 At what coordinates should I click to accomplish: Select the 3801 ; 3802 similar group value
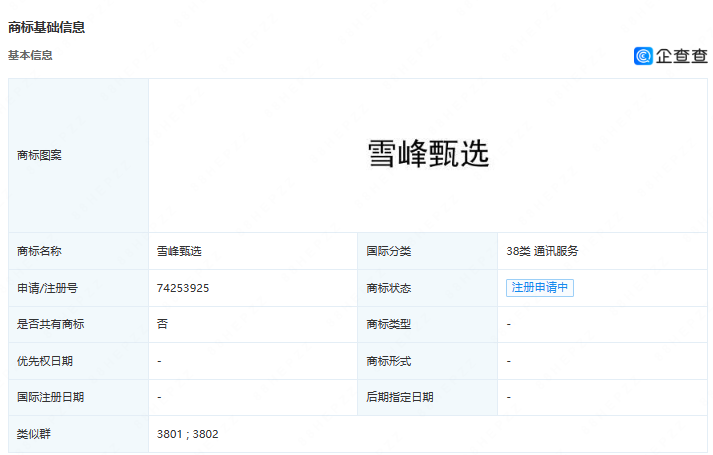187,434
